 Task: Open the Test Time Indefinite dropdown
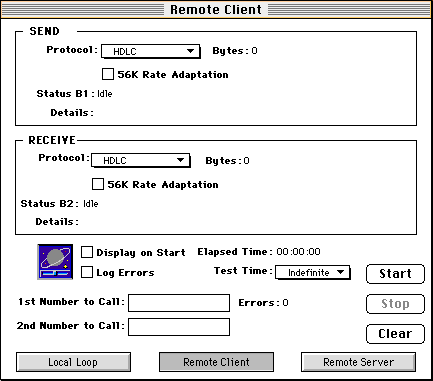tap(313, 272)
